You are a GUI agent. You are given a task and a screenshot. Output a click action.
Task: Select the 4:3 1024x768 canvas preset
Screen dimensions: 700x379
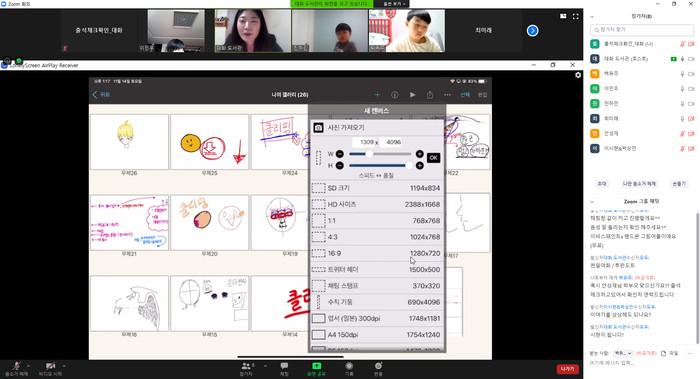click(377, 237)
